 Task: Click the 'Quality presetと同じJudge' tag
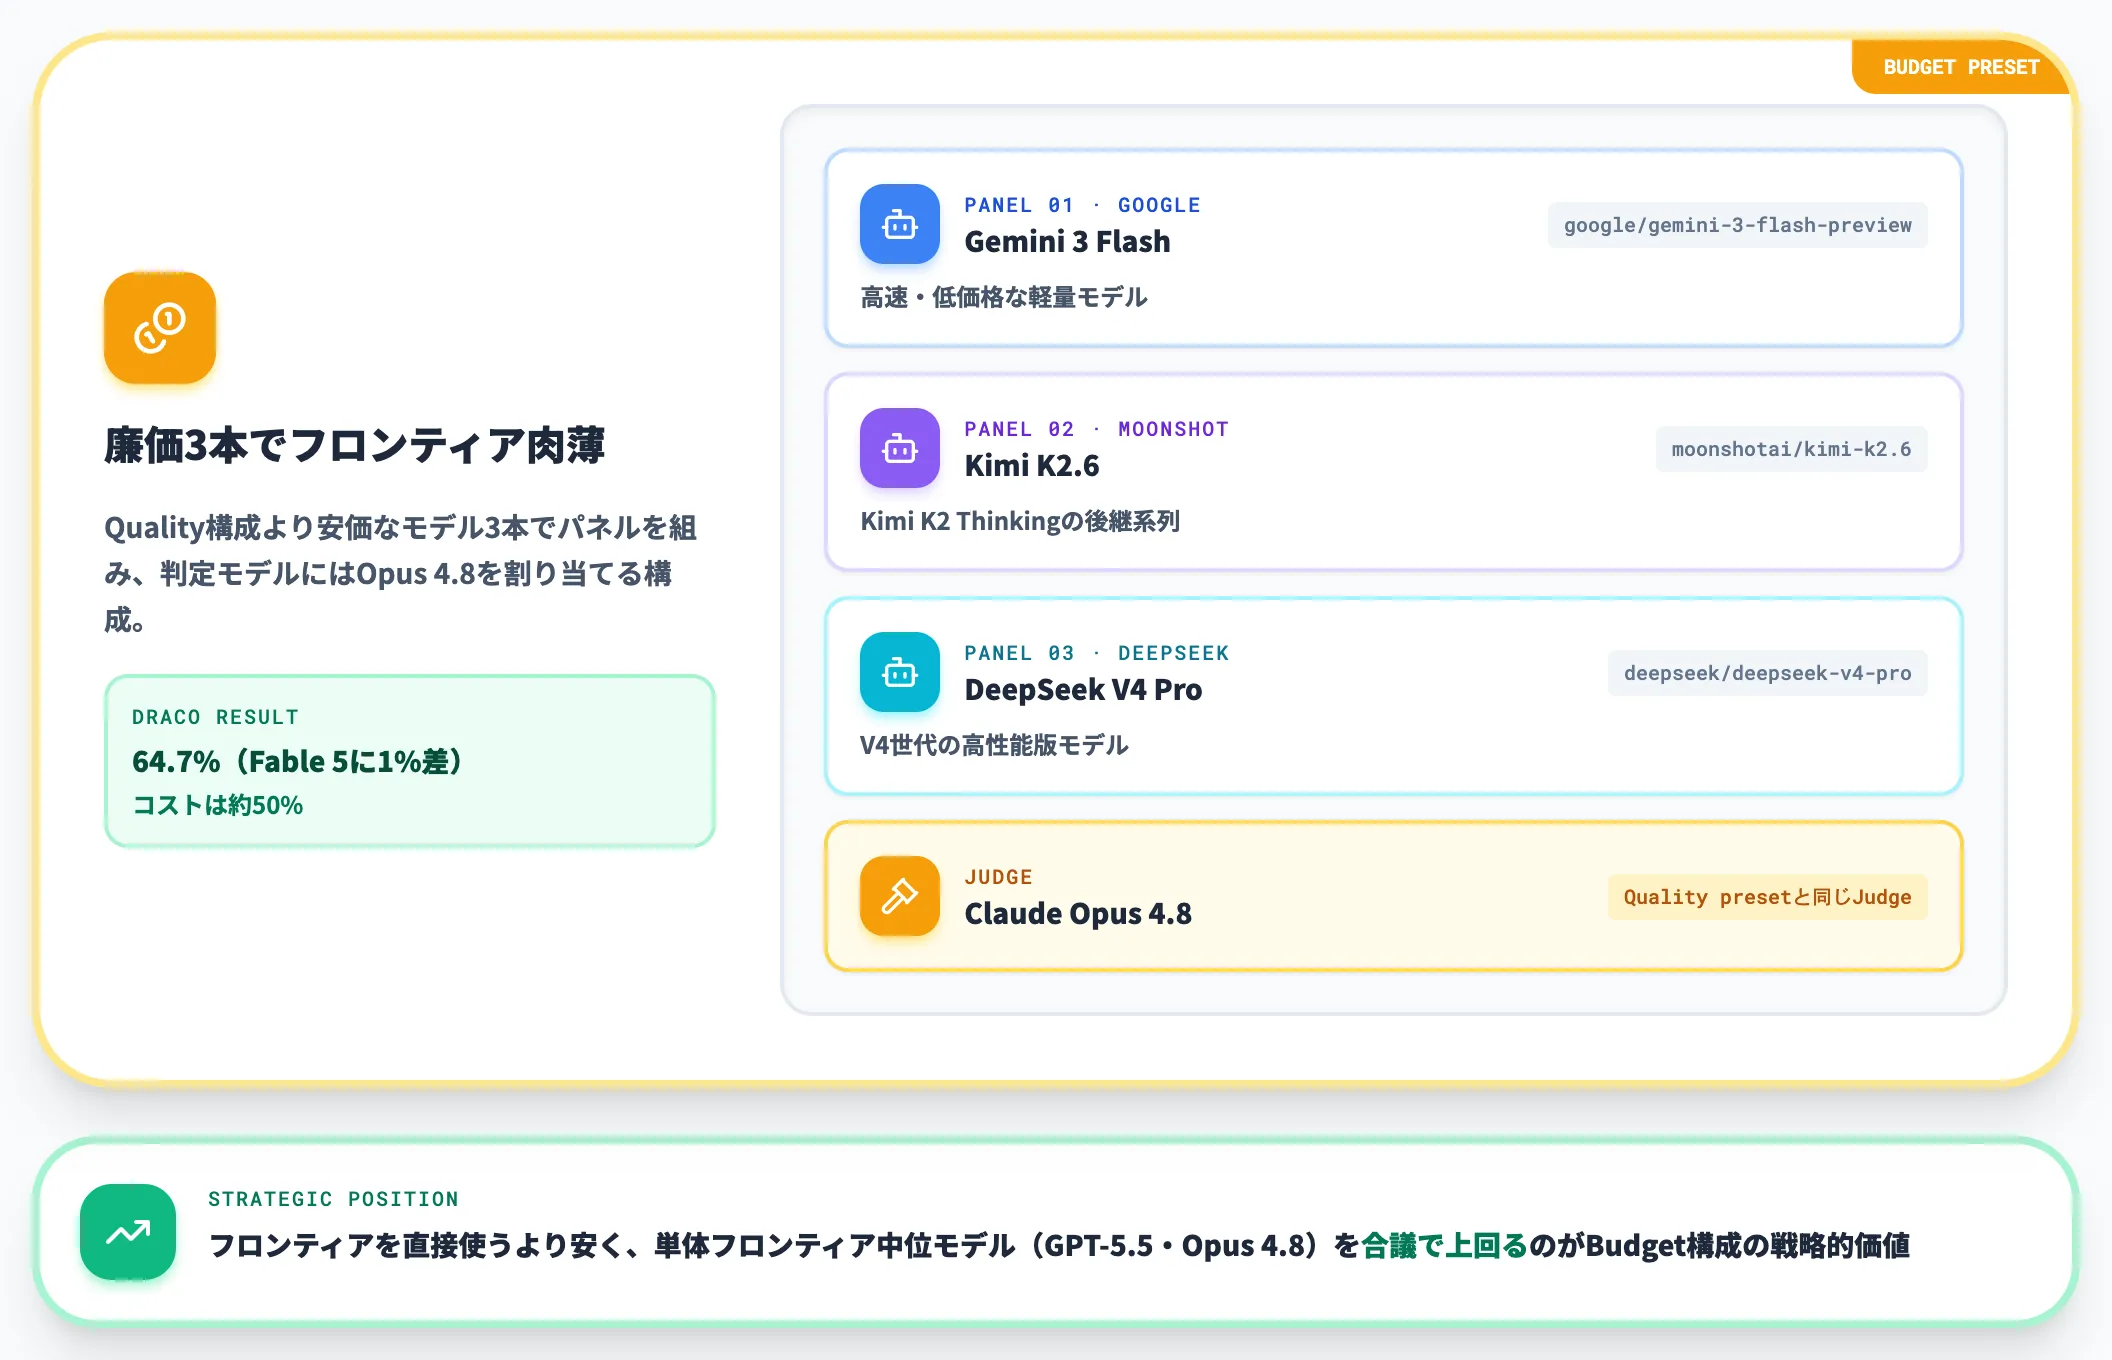pyautogui.click(x=1768, y=897)
